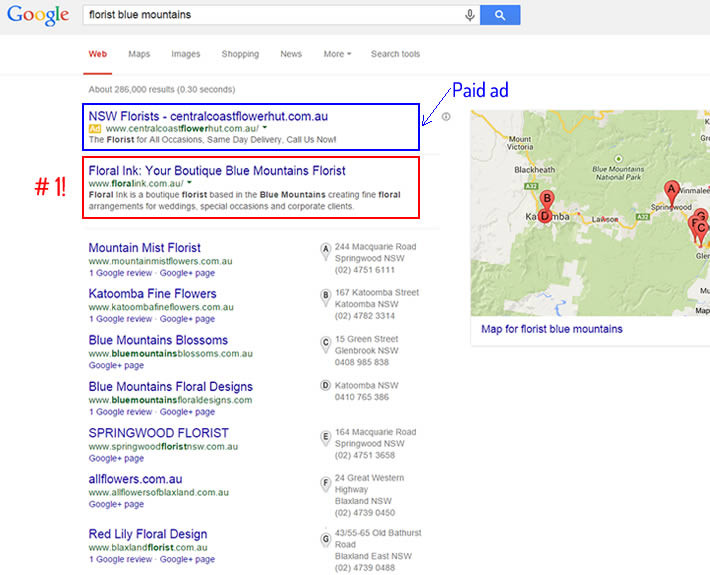The height and width of the screenshot is (575, 710).
Task: Click red marker D on the map
Action: pyautogui.click(x=545, y=216)
